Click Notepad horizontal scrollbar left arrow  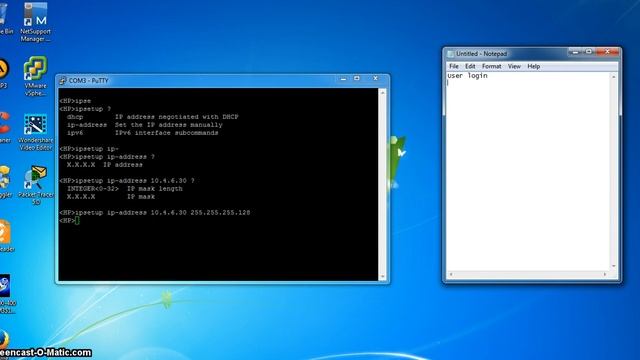pyautogui.click(x=451, y=274)
